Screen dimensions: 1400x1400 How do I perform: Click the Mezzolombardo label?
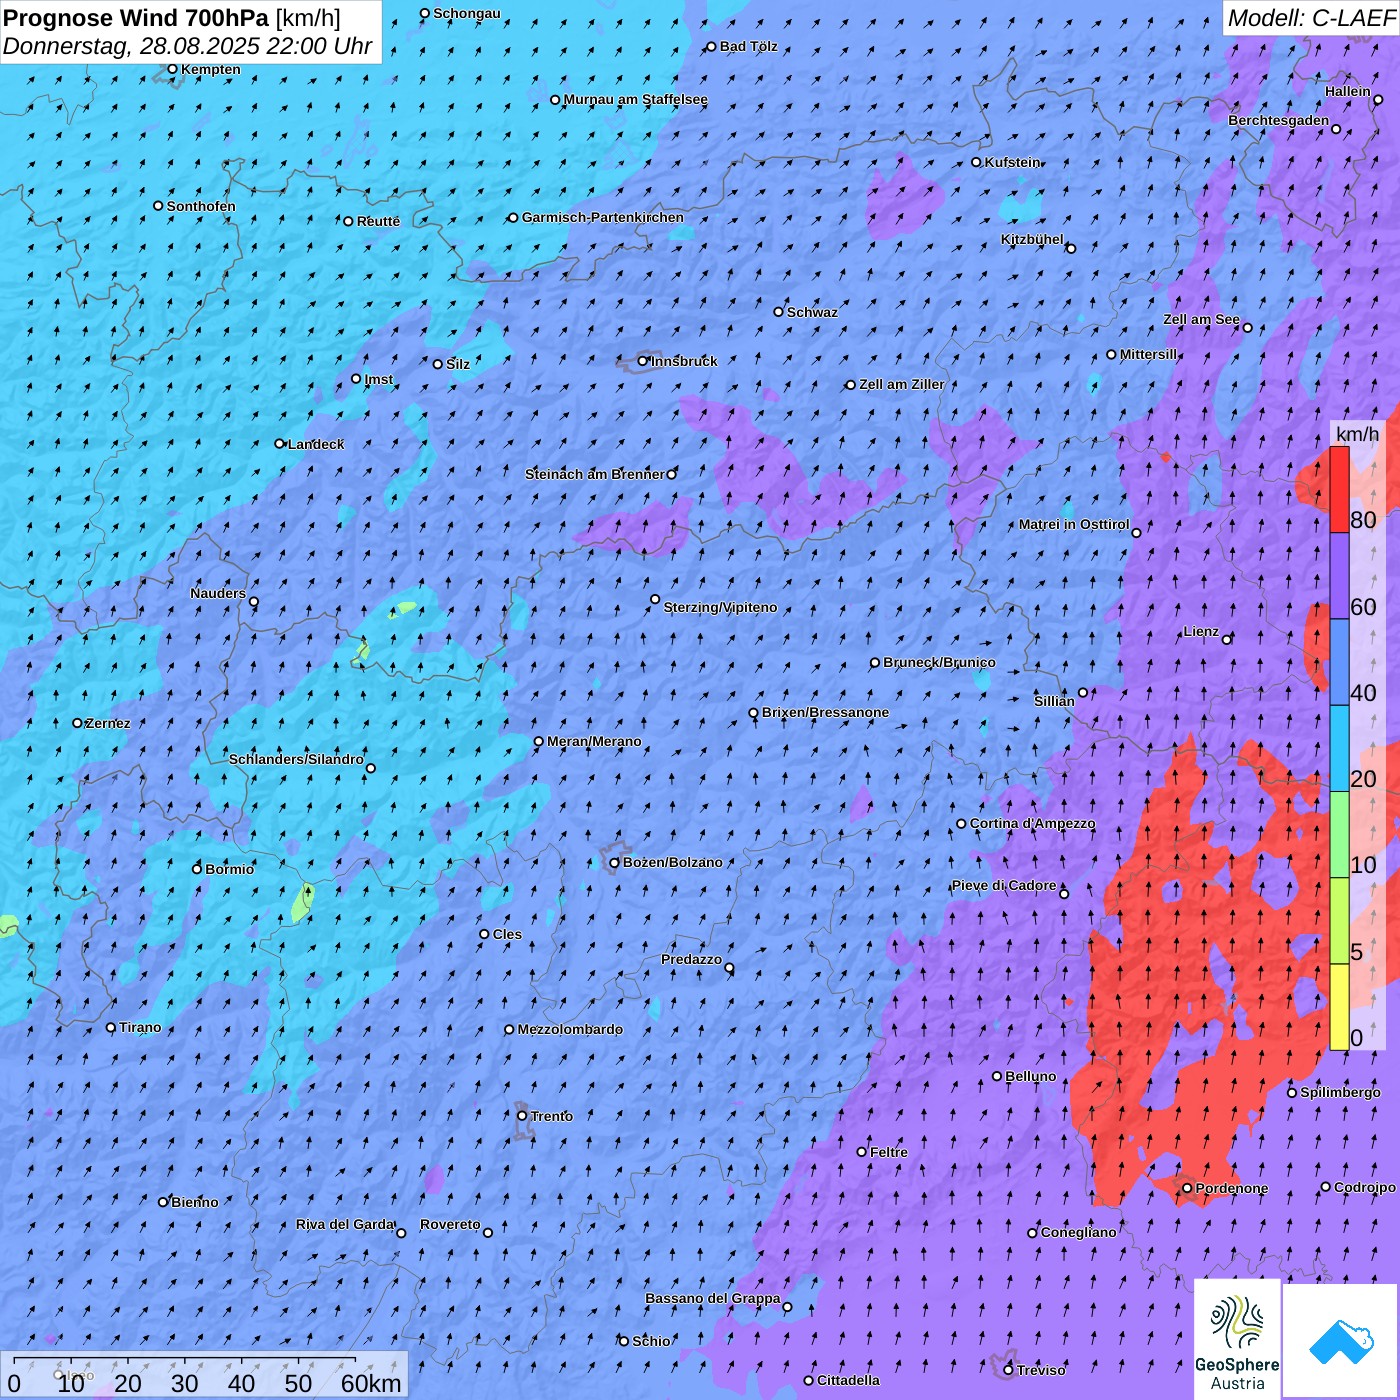tap(570, 1029)
